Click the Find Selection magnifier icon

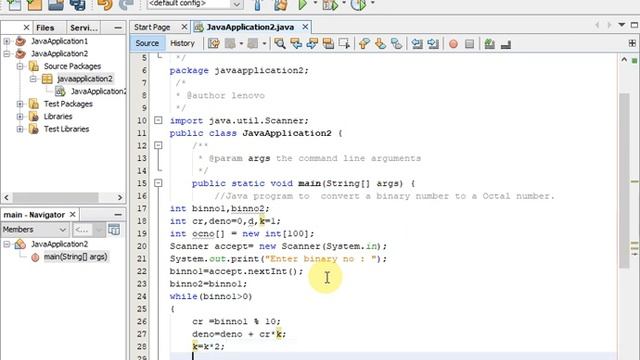280,43
